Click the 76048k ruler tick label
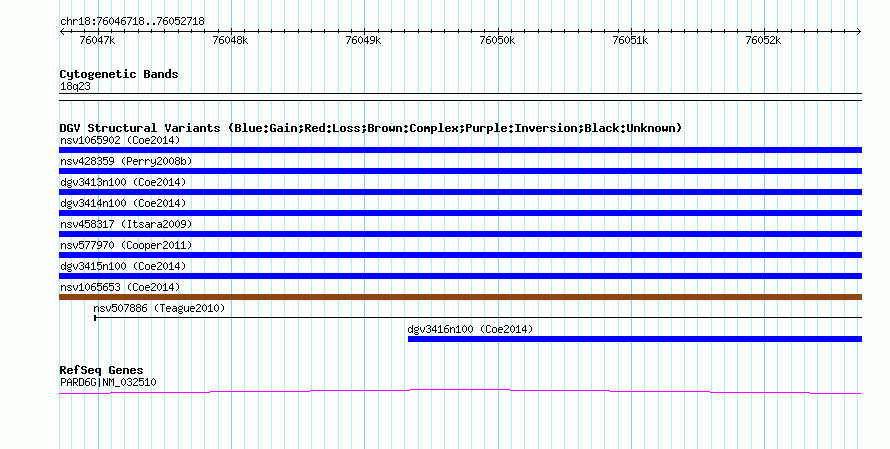 point(230,40)
